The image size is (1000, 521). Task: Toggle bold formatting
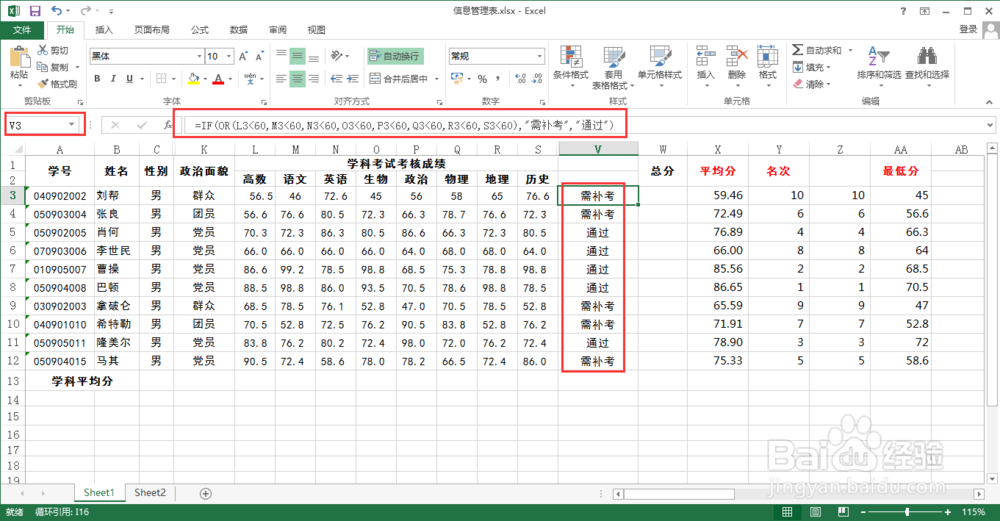pos(97,78)
